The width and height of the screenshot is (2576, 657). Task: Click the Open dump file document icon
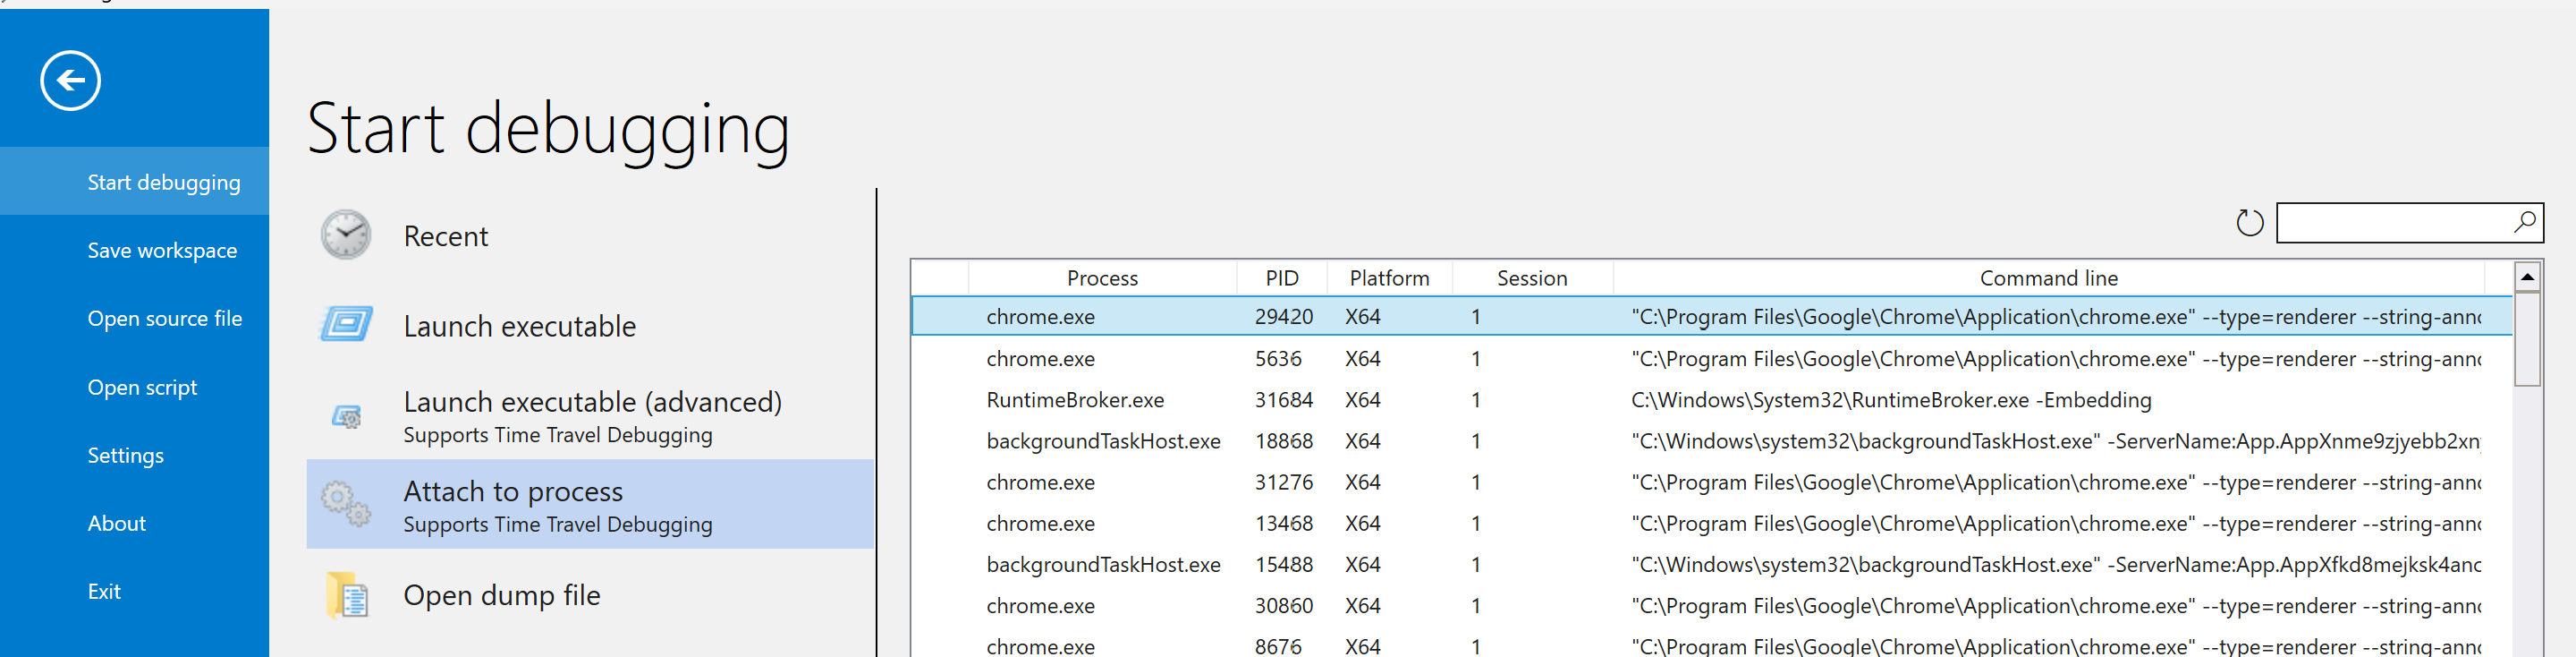347,596
